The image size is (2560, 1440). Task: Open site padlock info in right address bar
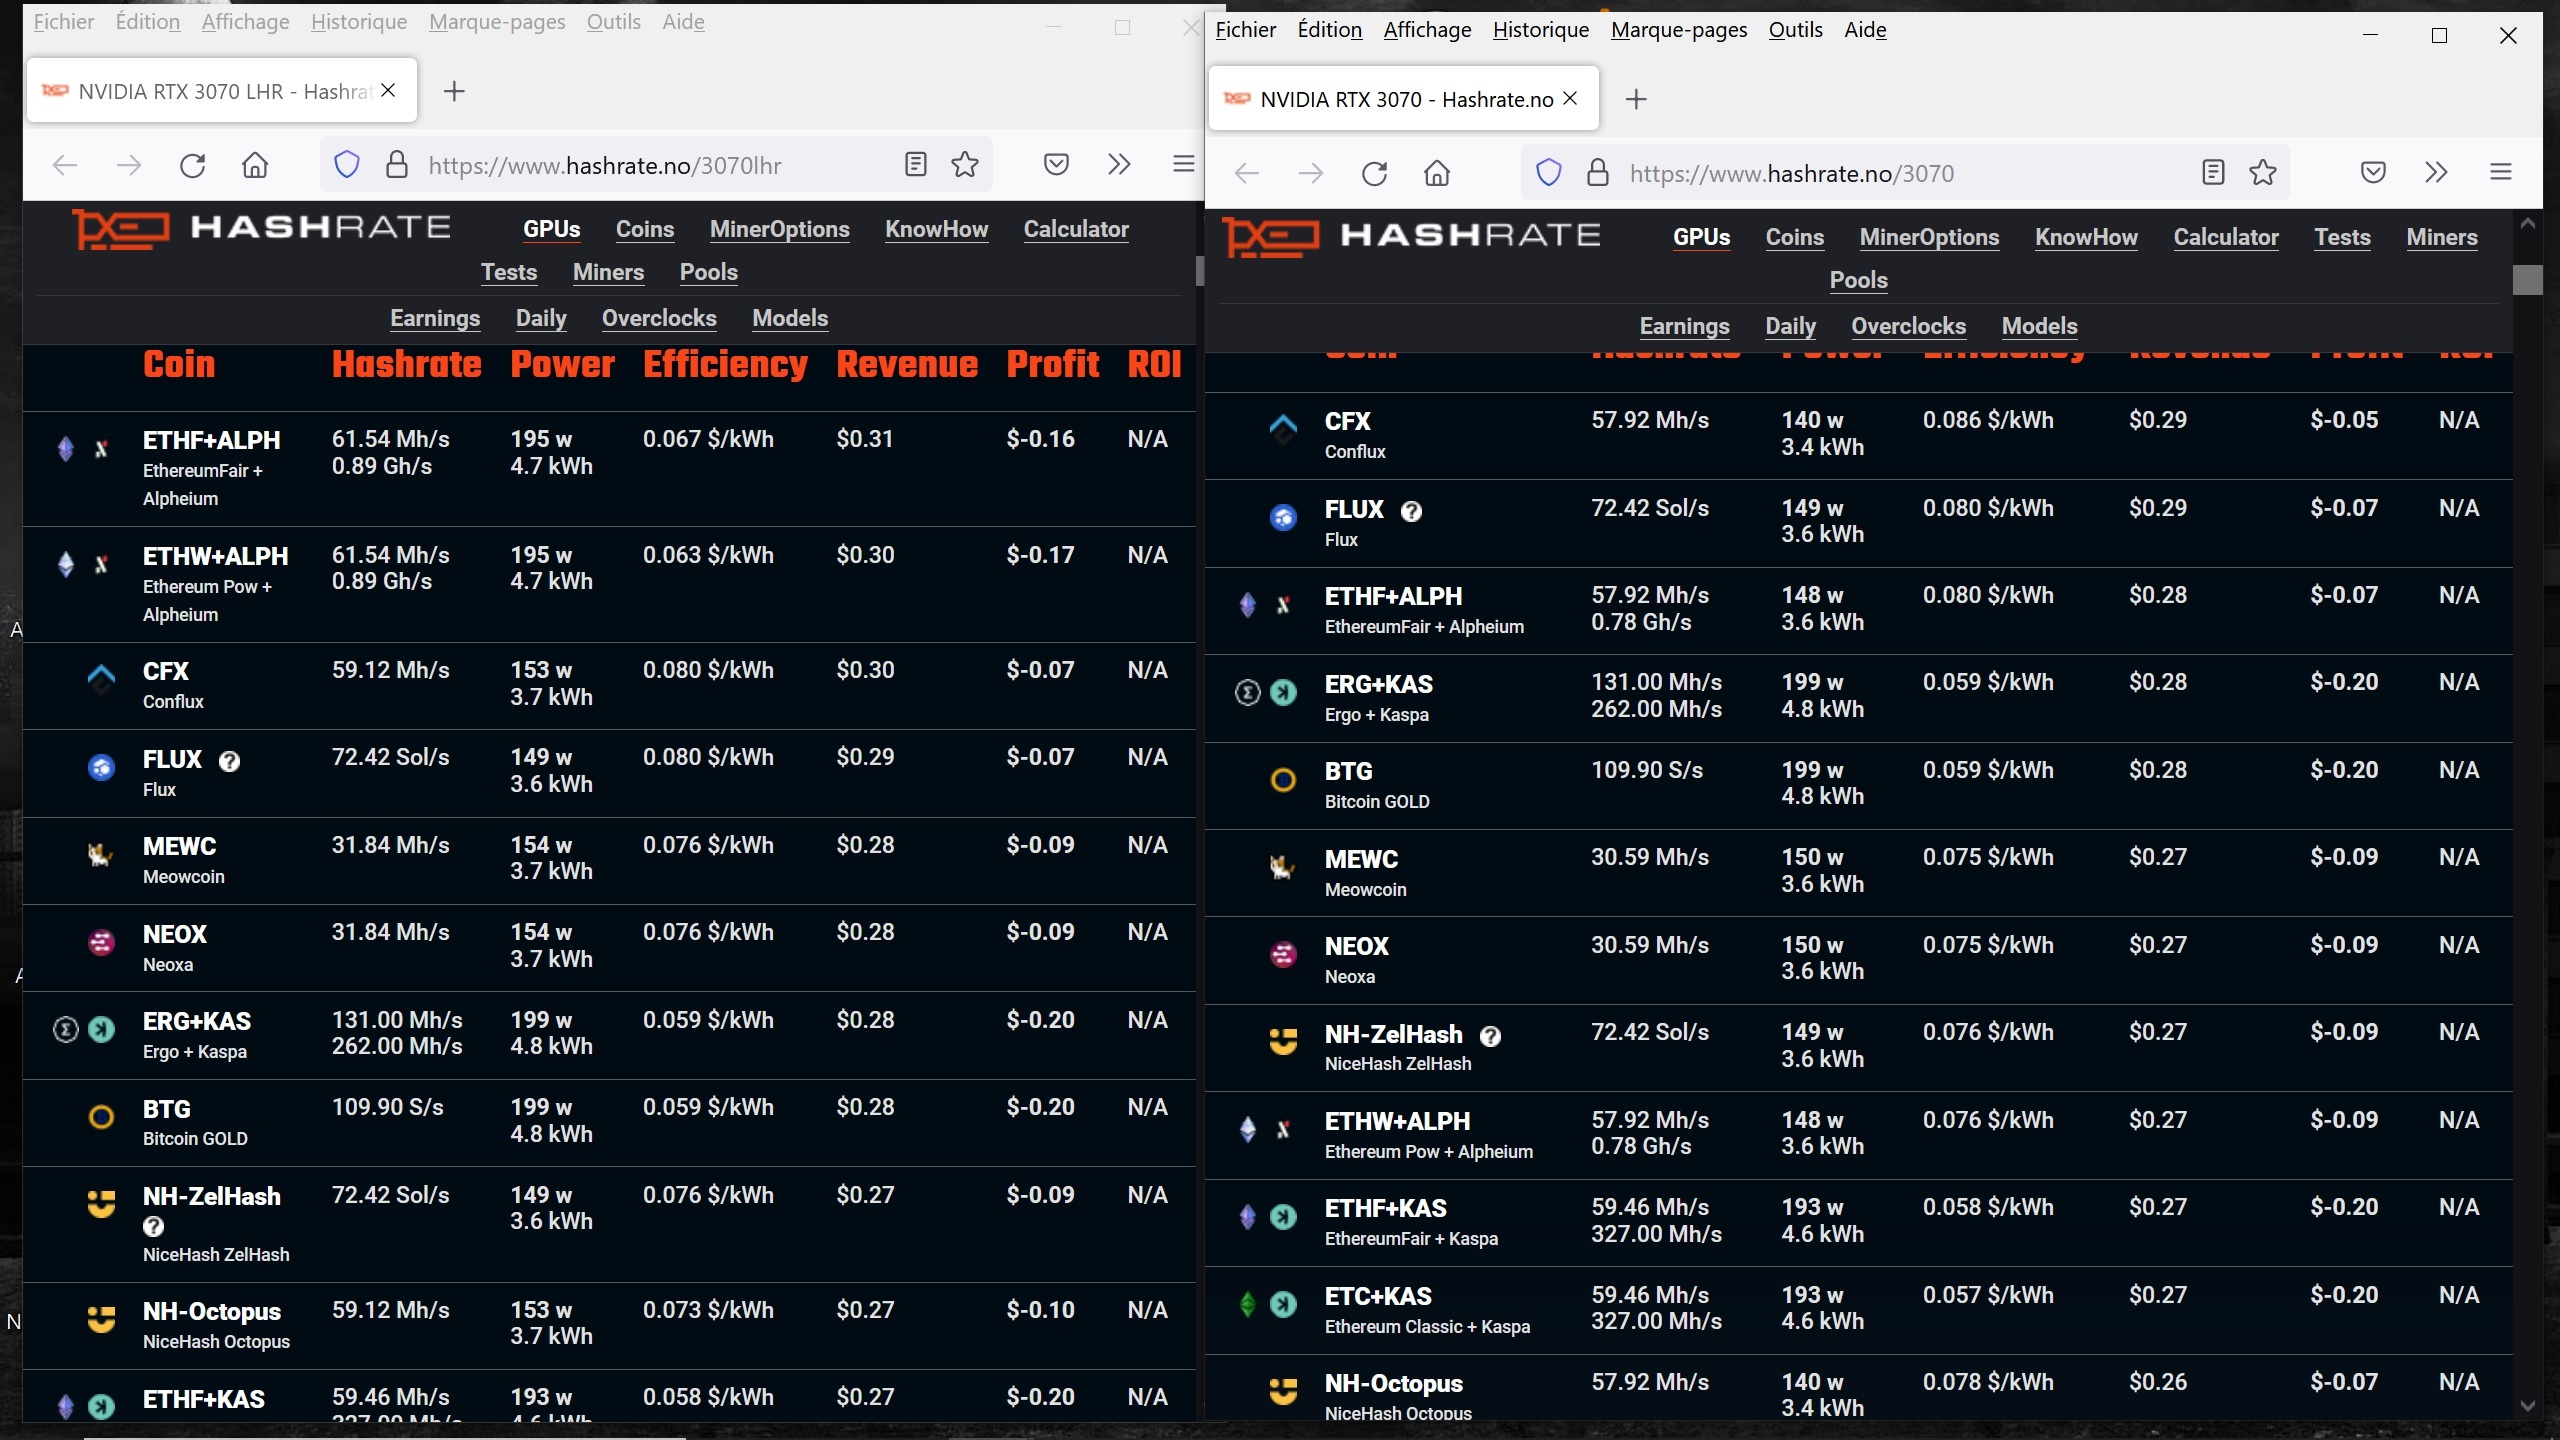point(1597,173)
